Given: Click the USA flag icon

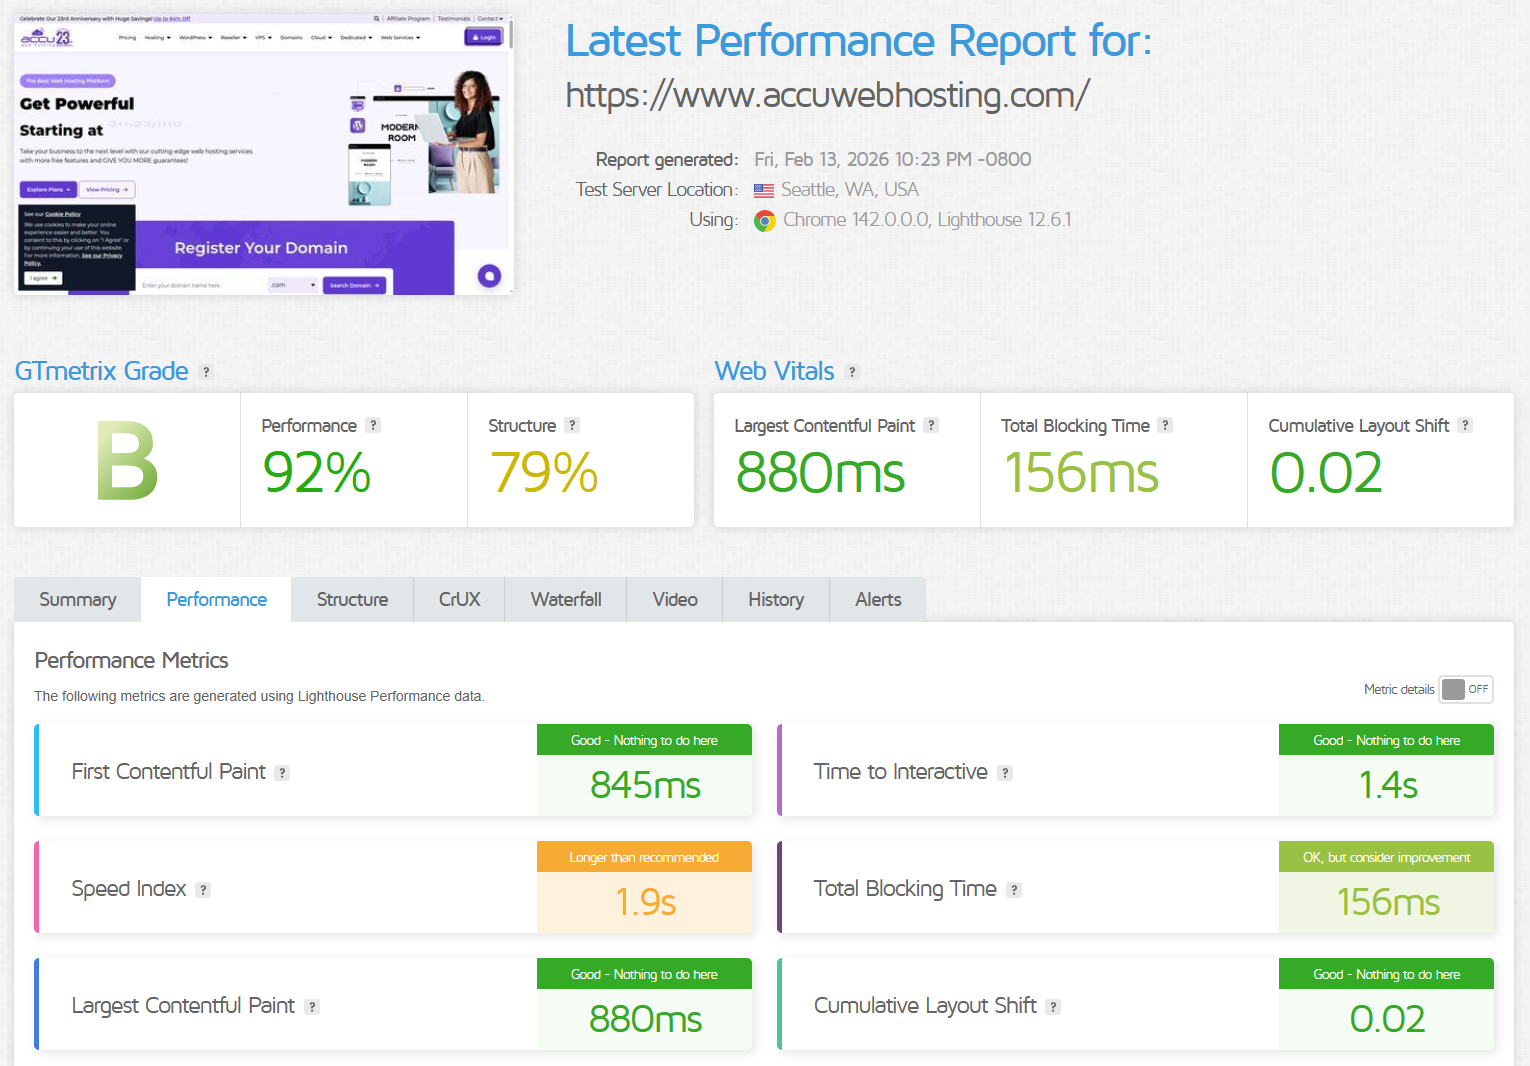Looking at the screenshot, I should (764, 189).
